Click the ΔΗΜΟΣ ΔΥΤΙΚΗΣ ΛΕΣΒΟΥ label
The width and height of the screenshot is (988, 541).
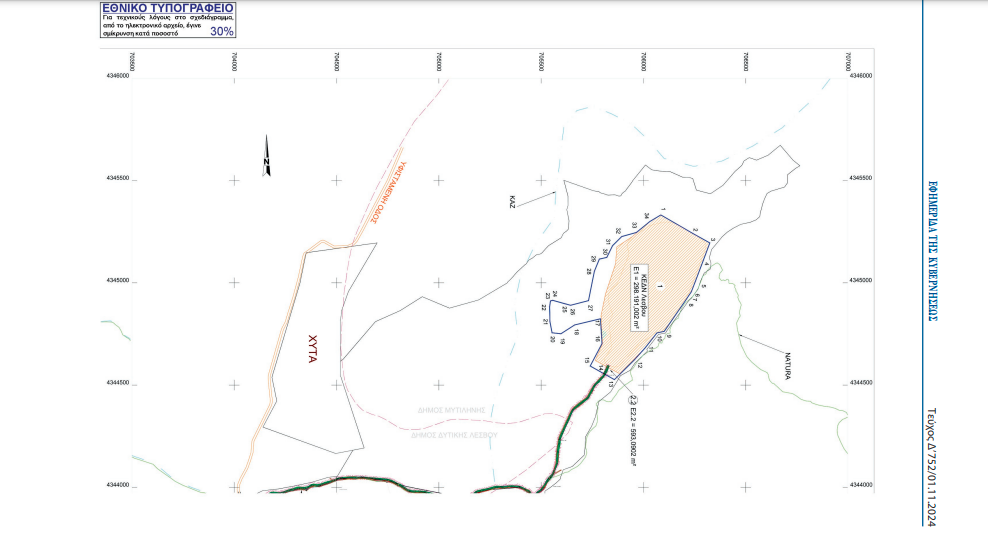[x=453, y=435]
